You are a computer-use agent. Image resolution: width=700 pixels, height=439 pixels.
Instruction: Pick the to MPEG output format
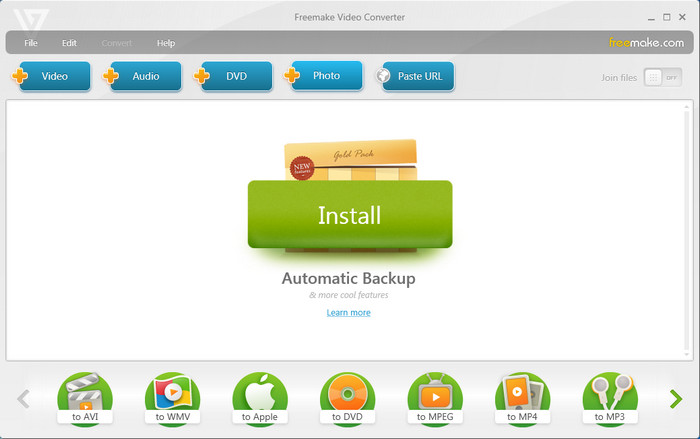[435, 399]
